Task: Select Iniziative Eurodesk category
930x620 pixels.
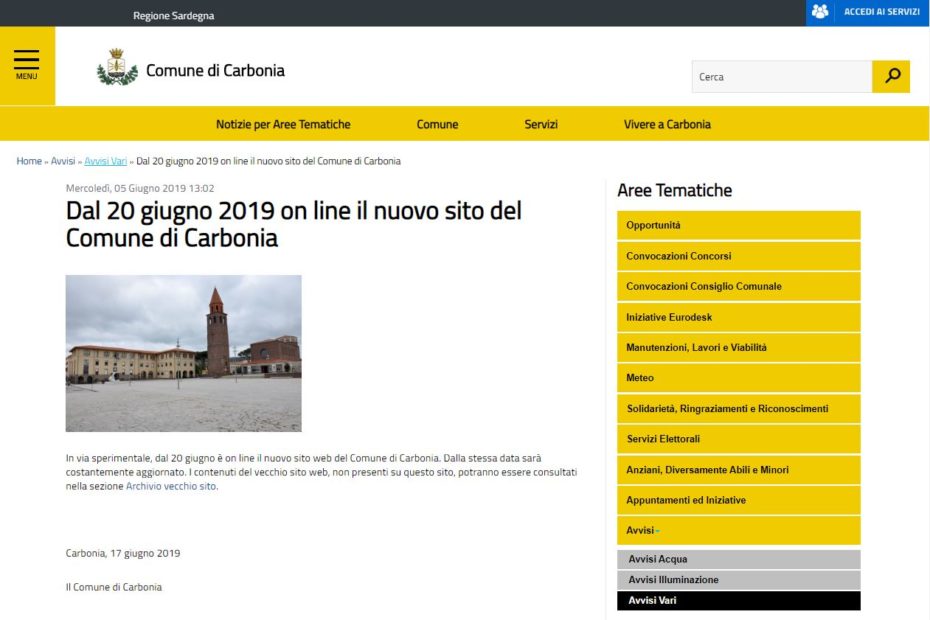Action: click(738, 317)
